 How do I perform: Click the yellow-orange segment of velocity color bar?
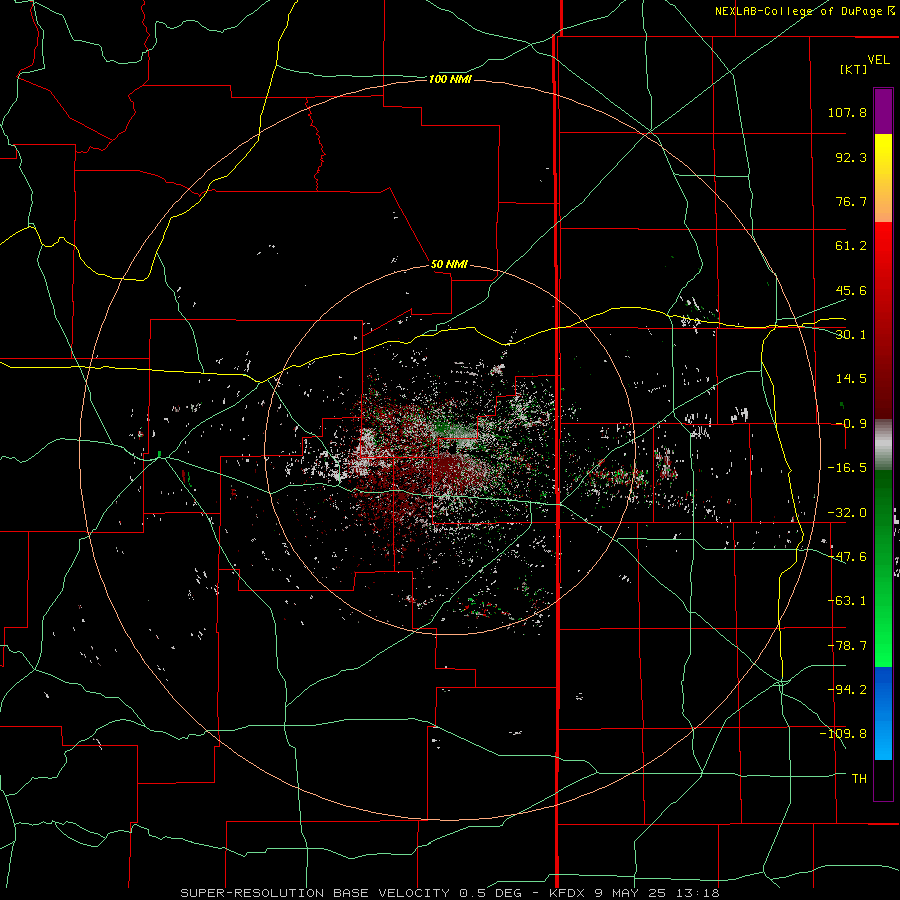[x=883, y=178]
